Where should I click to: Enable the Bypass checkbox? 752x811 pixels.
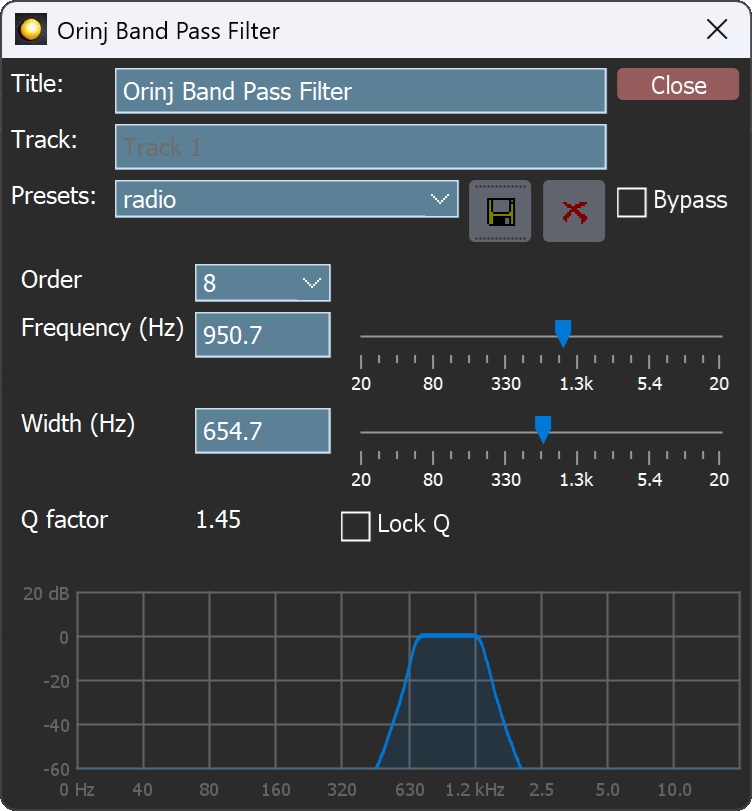[x=631, y=202]
